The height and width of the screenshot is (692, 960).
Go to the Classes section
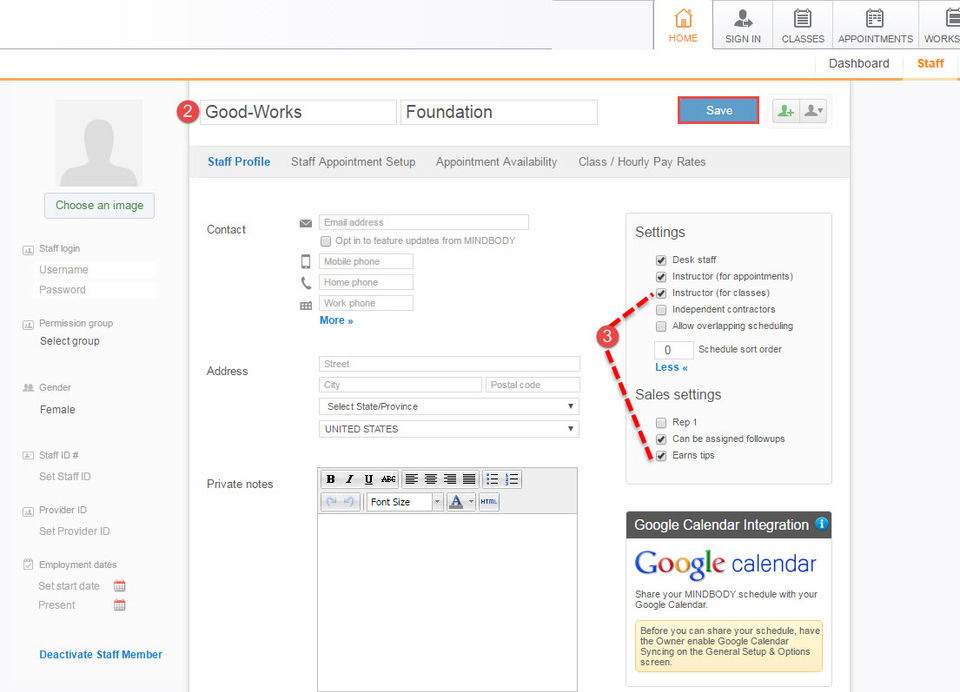[x=803, y=26]
